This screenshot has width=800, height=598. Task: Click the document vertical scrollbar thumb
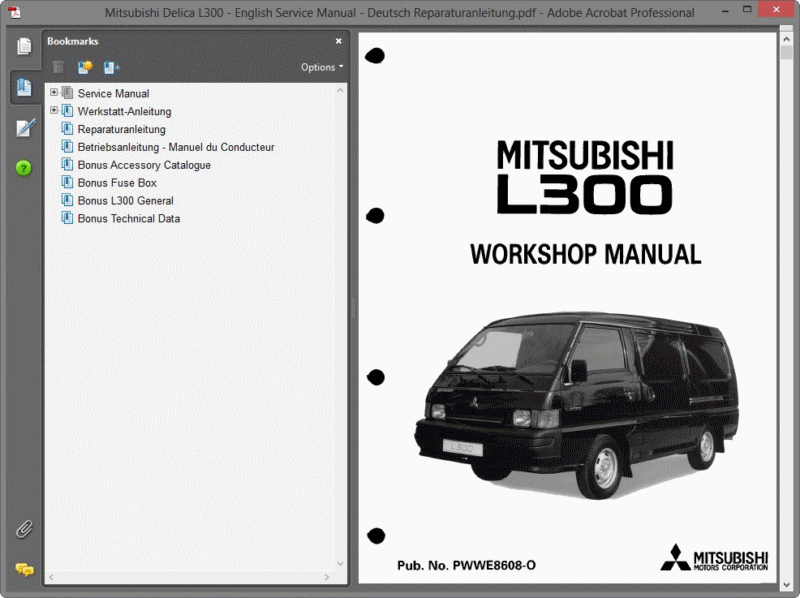(786, 52)
